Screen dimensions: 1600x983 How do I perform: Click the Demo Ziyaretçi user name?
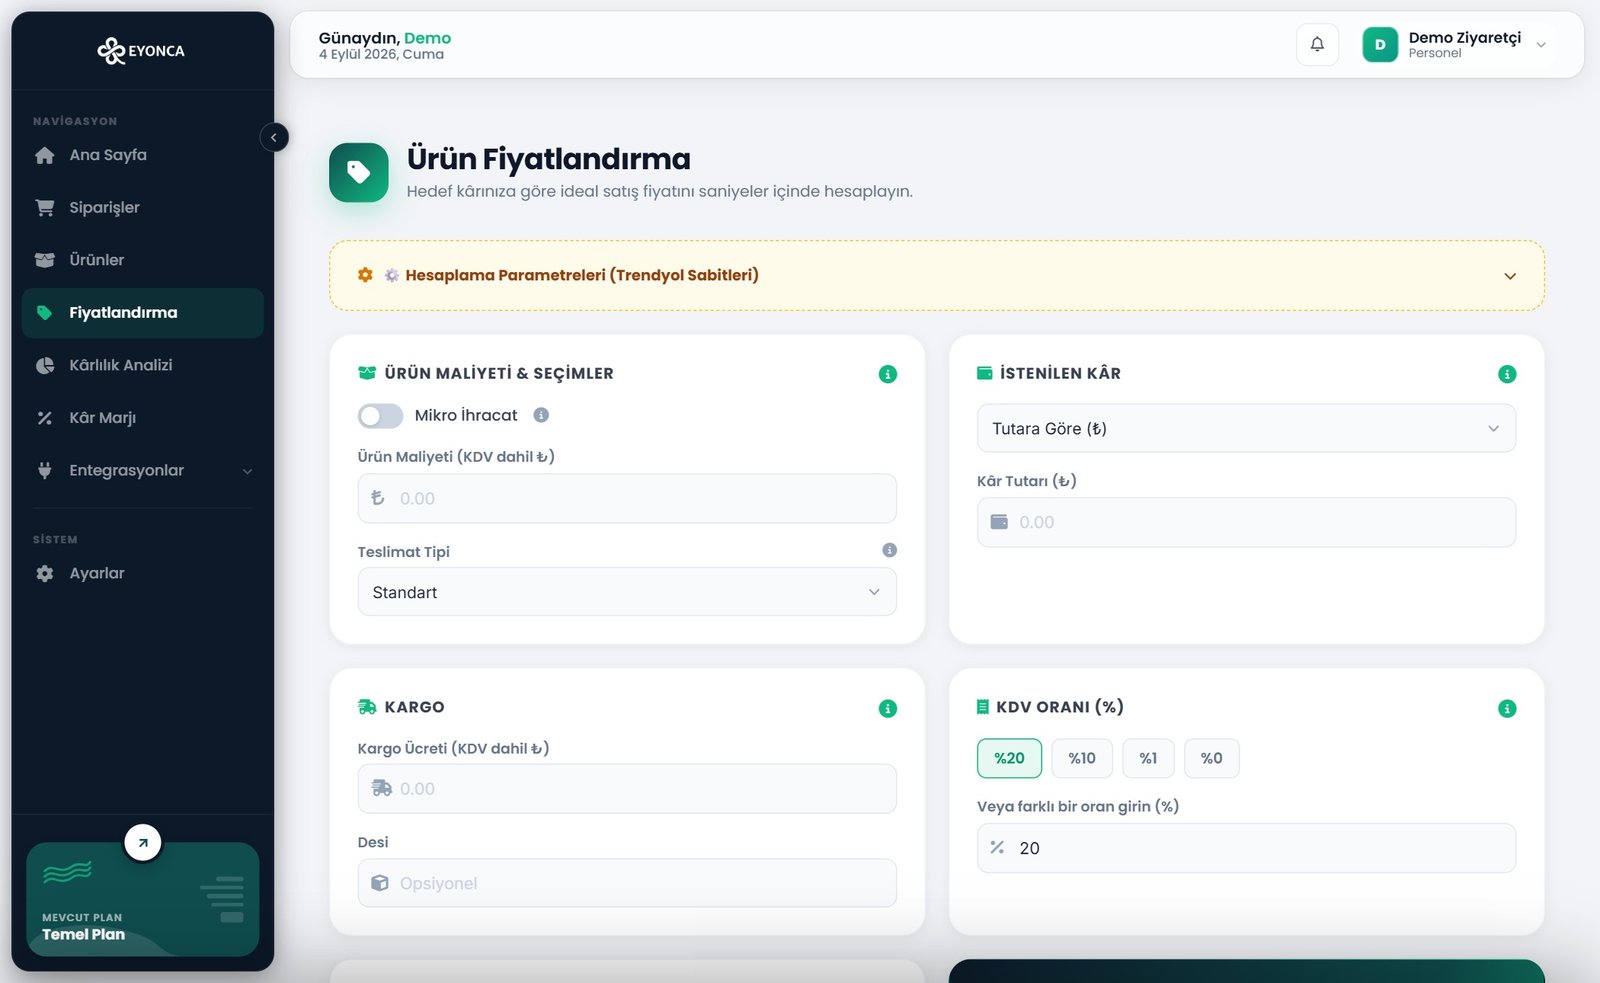1464,38
